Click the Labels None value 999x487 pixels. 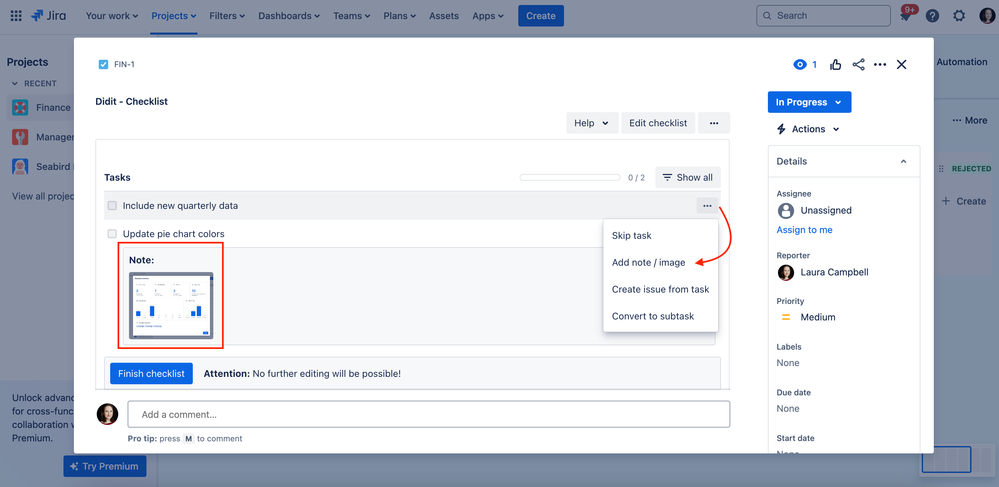(x=787, y=363)
